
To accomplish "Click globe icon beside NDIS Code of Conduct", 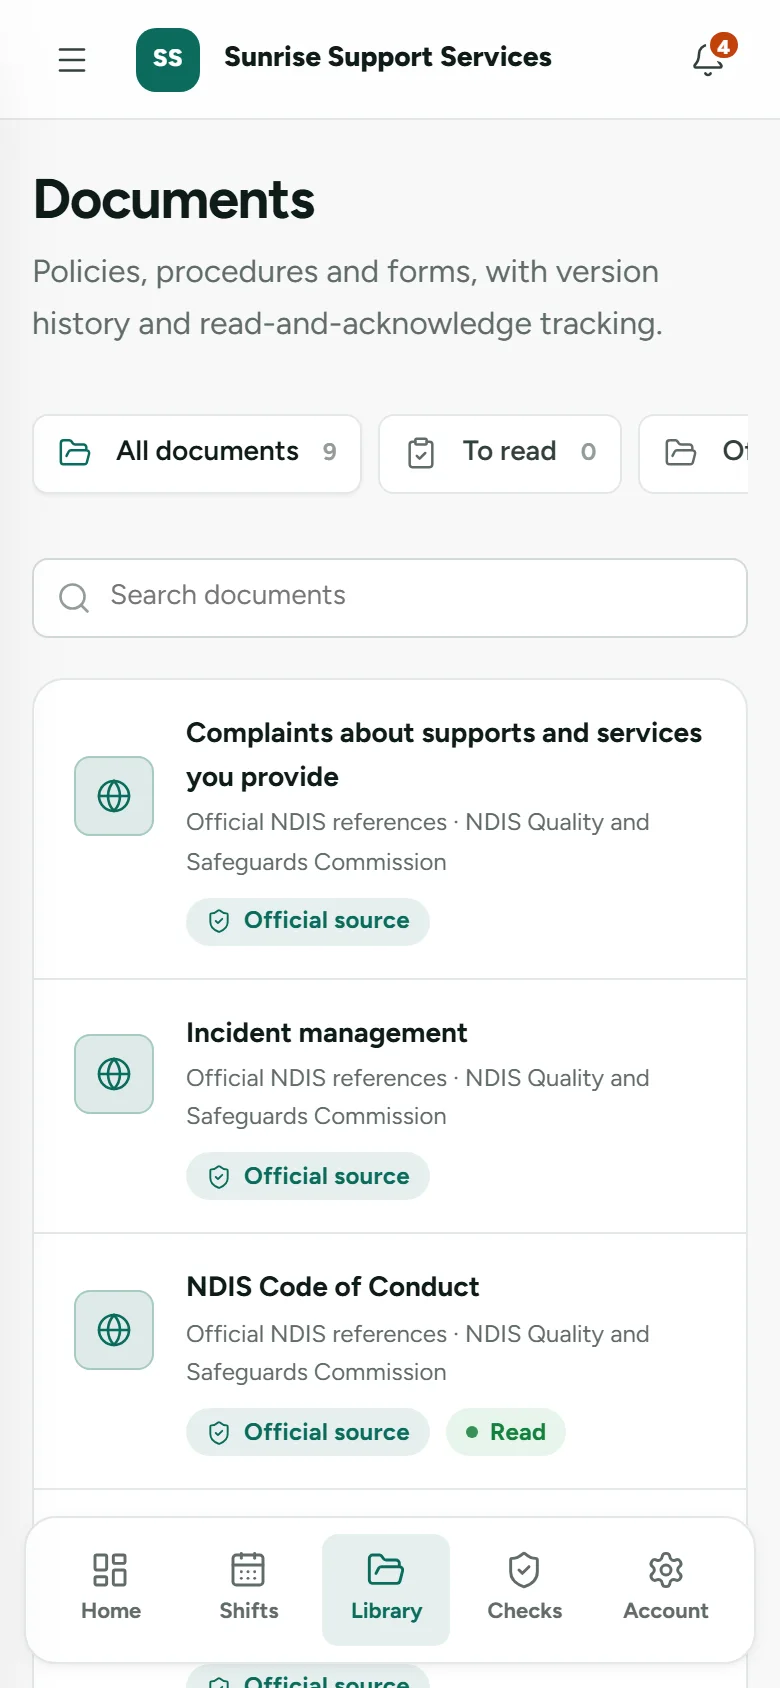I will (x=114, y=1330).
